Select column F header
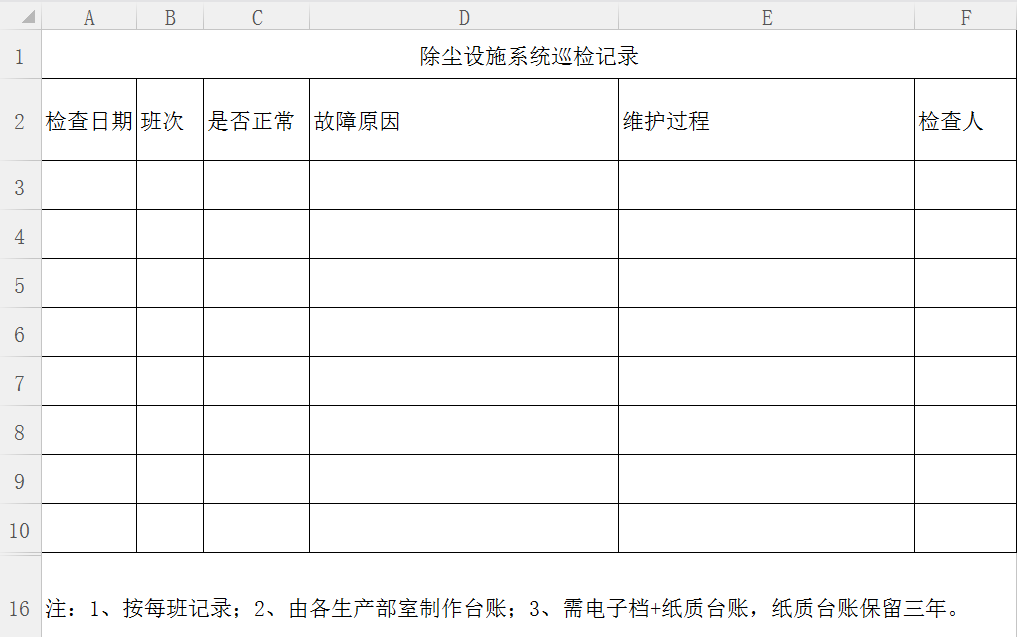1017x637 pixels. [x=965, y=18]
